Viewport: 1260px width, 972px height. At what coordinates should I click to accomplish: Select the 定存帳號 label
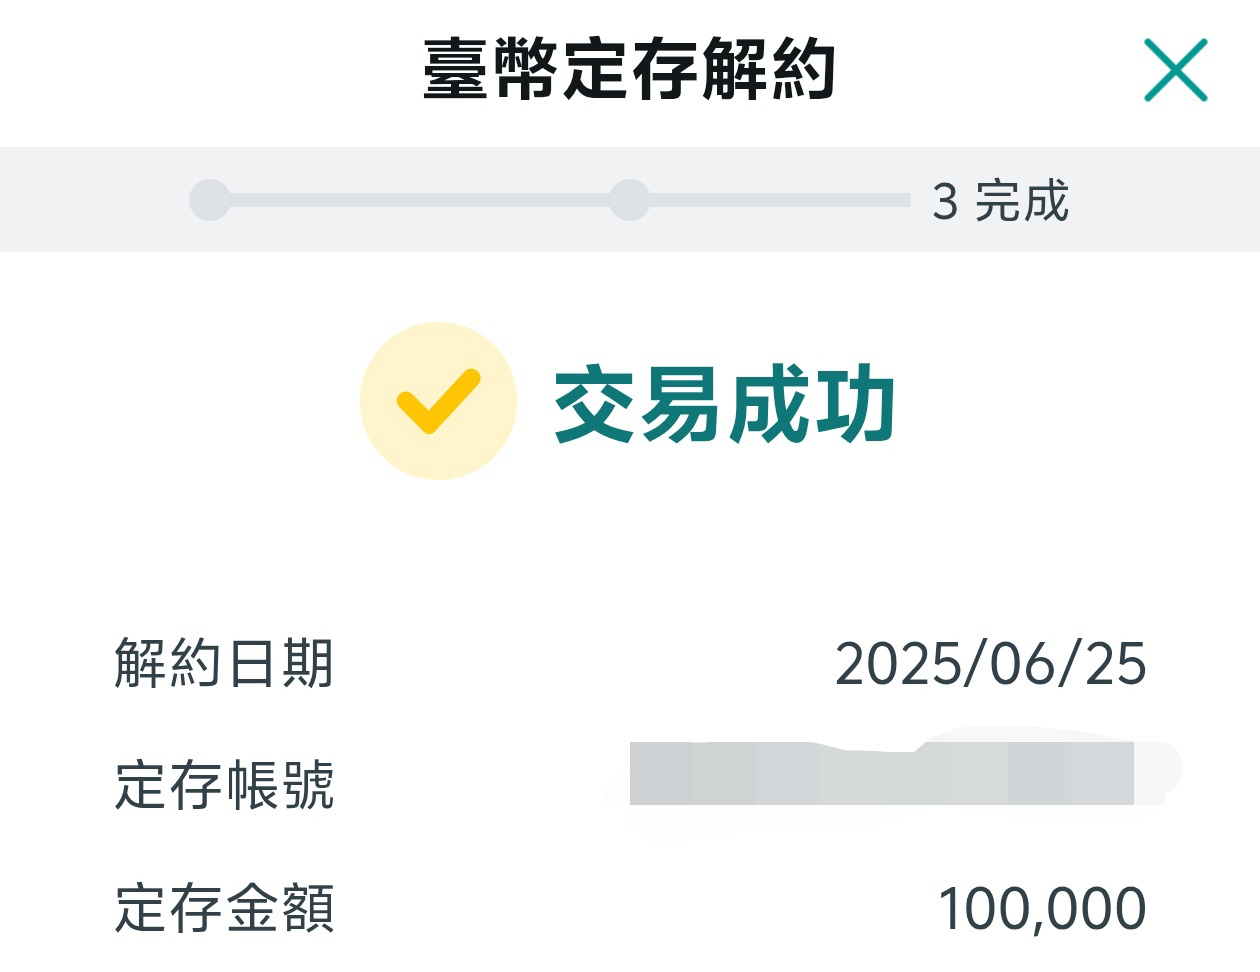click(224, 785)
